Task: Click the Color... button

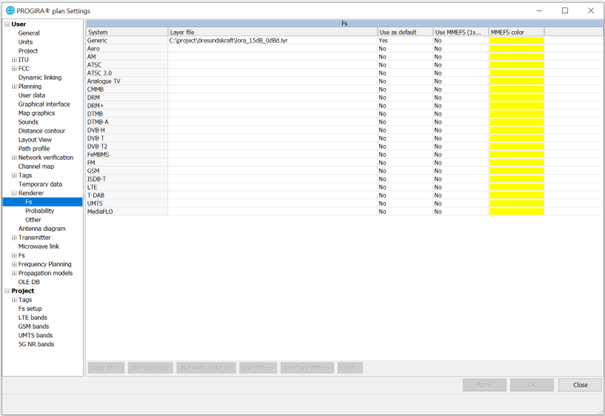Action: 350,368
